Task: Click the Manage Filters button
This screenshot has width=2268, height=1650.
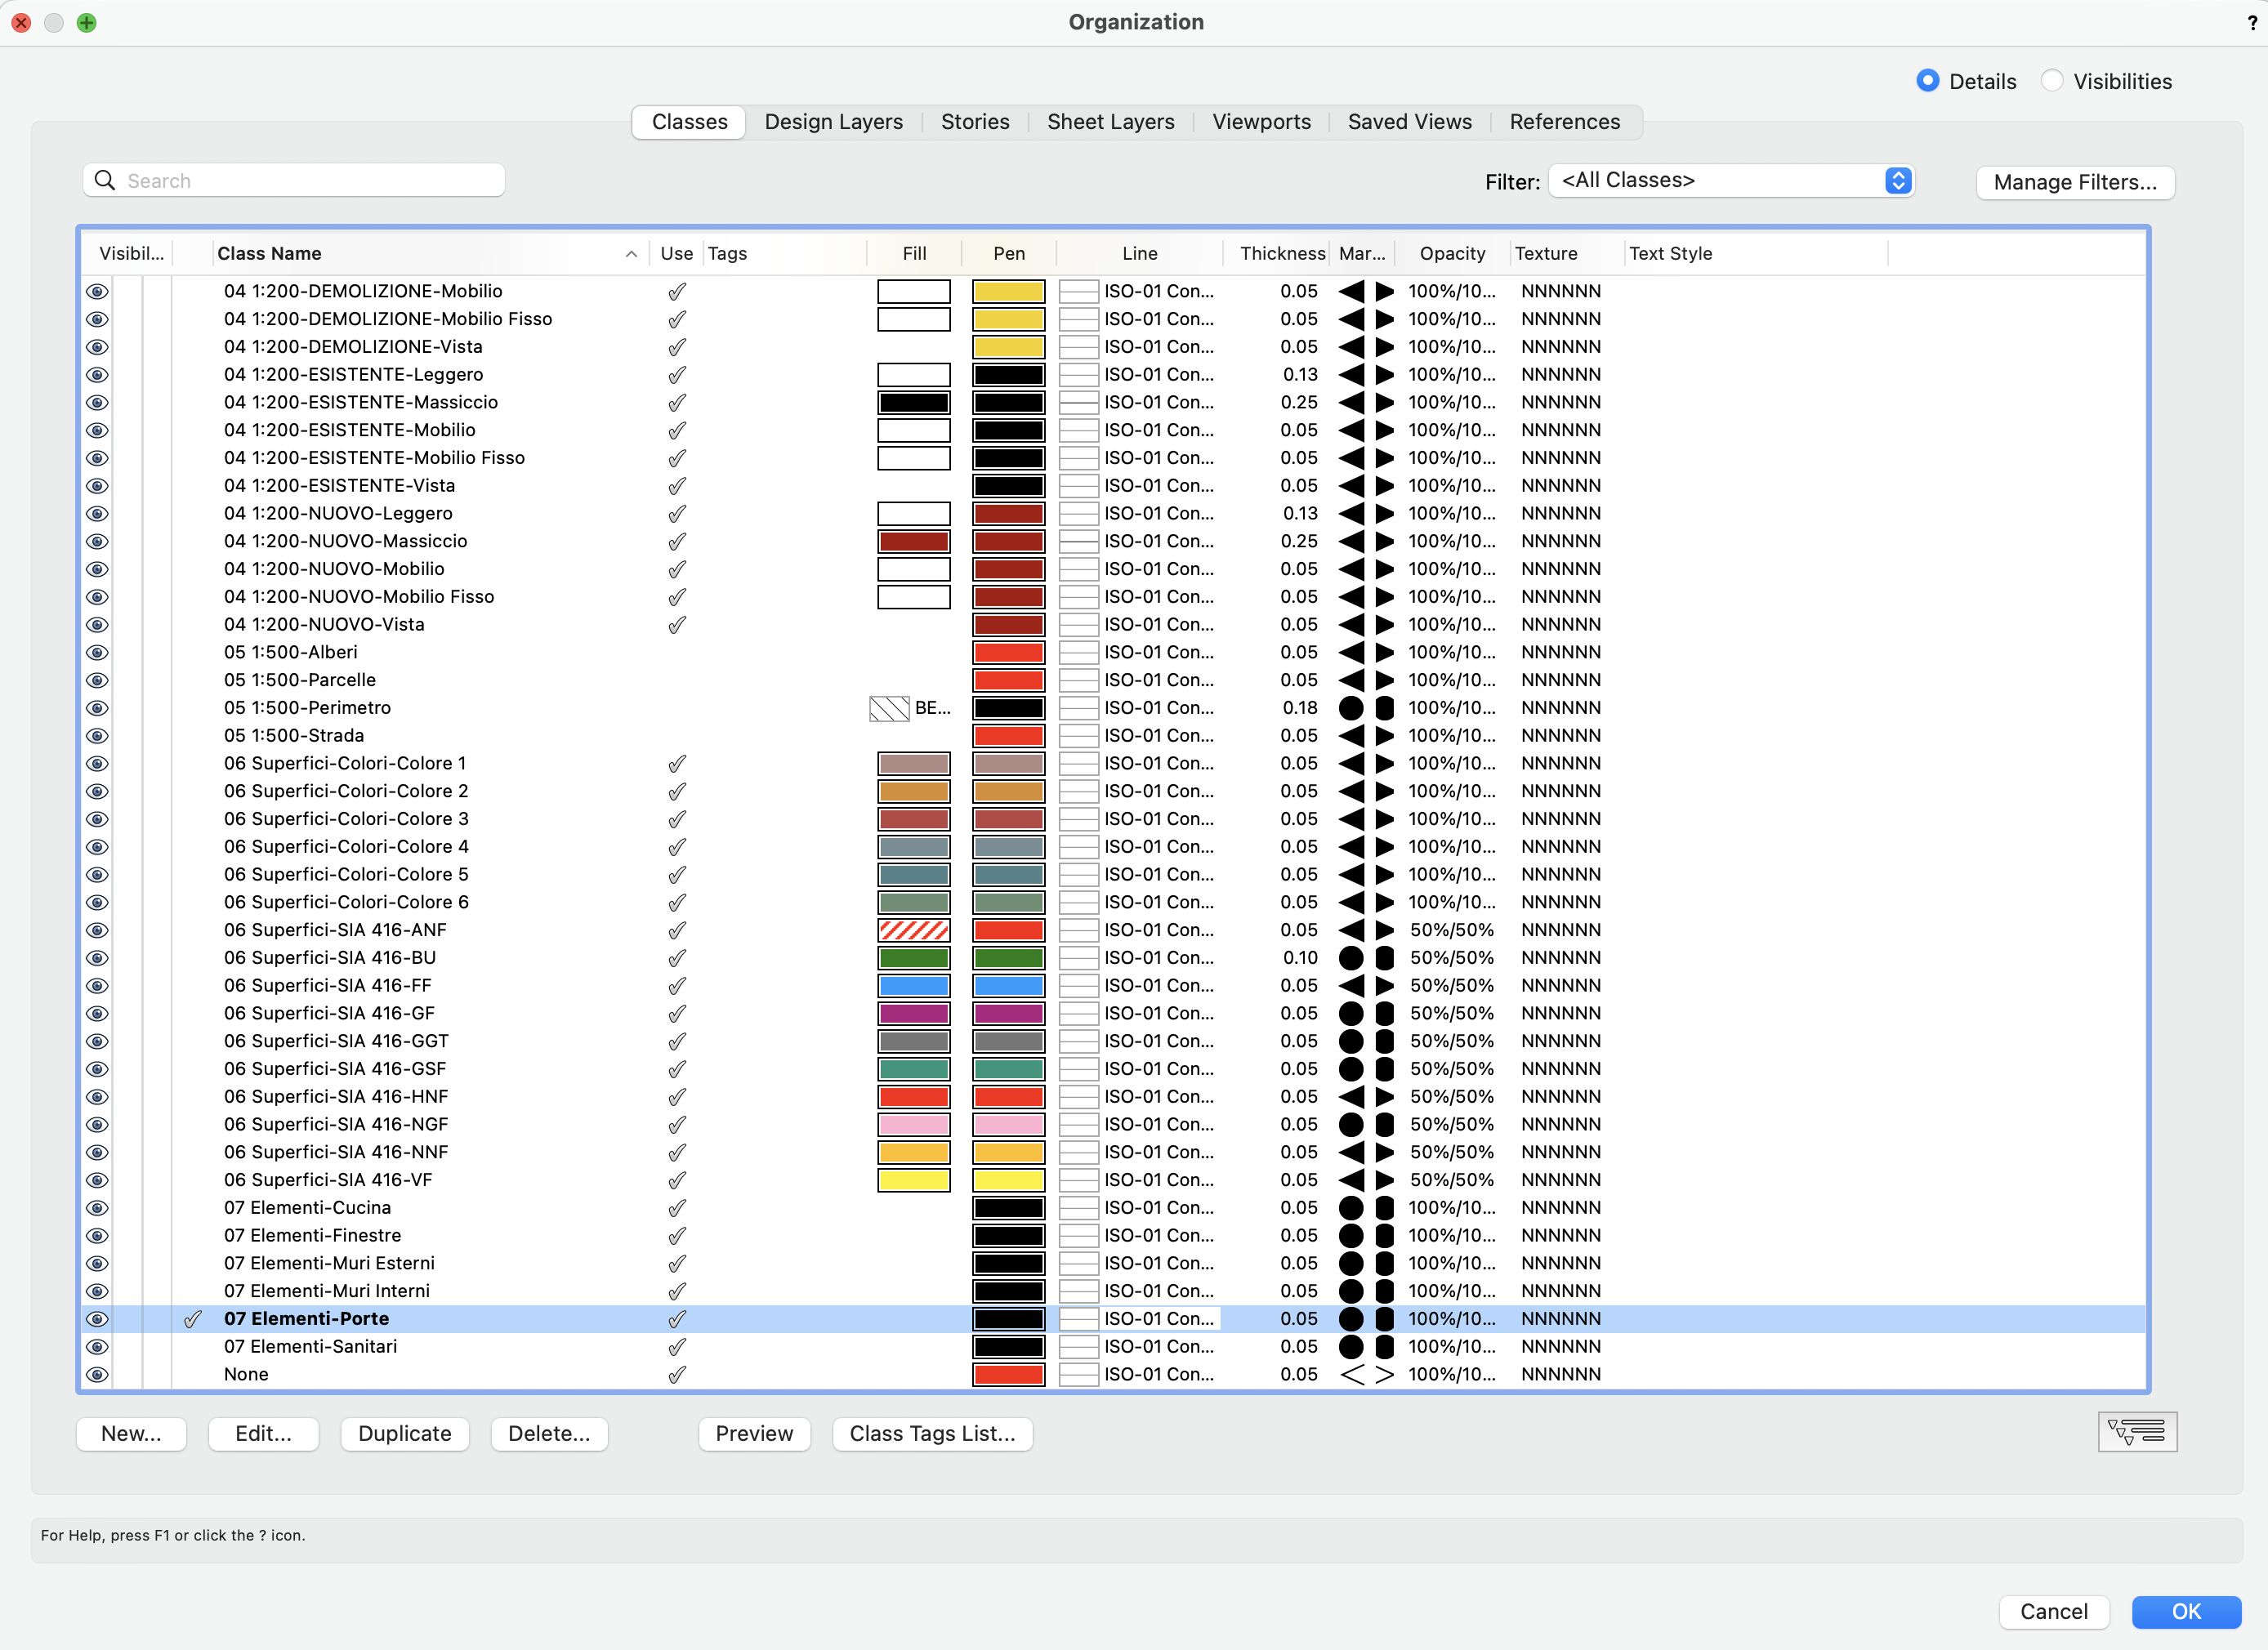Action: tap(2074, 182)
